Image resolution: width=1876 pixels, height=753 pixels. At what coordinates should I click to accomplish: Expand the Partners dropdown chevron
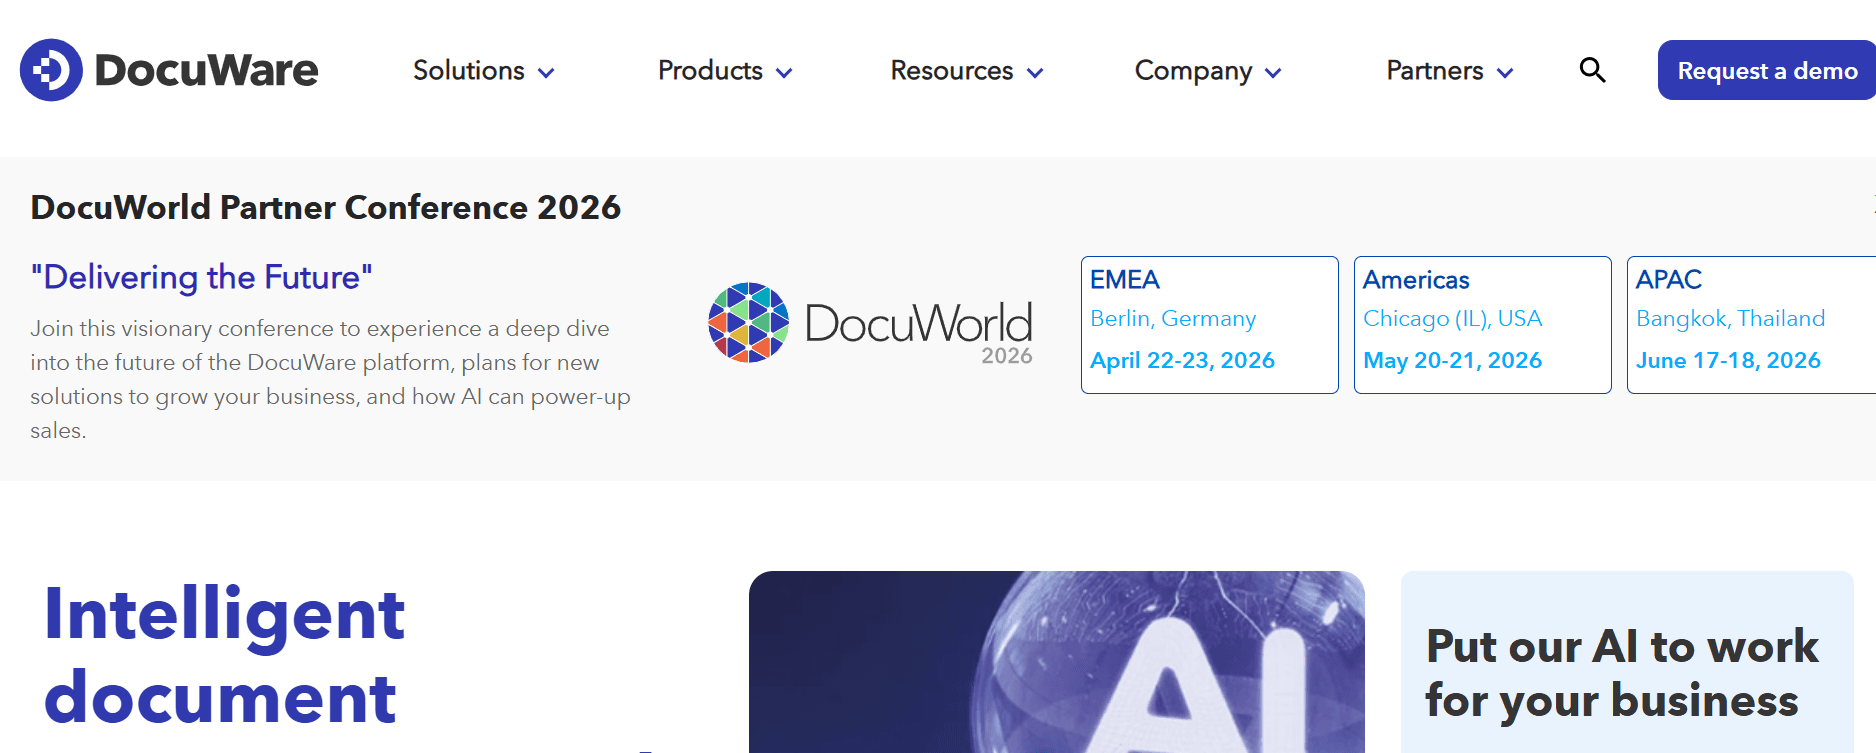coord(1505,73)
